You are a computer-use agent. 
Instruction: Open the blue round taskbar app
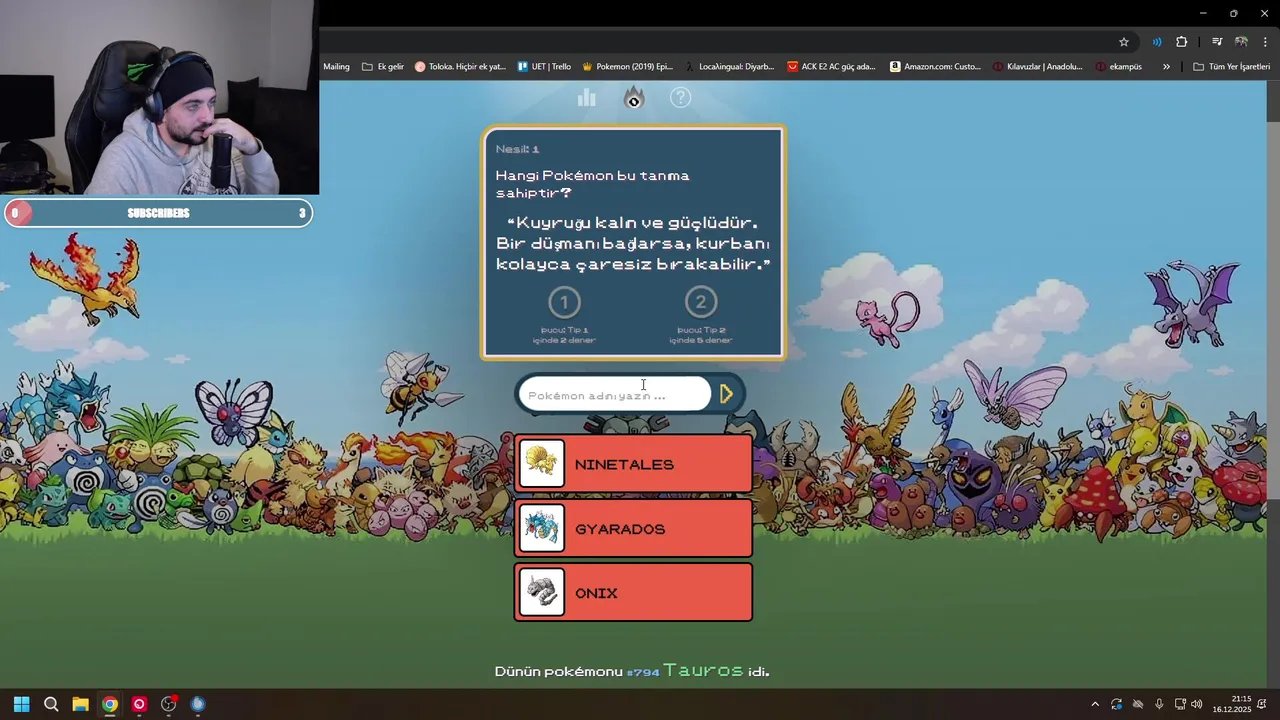click(198, 704)
